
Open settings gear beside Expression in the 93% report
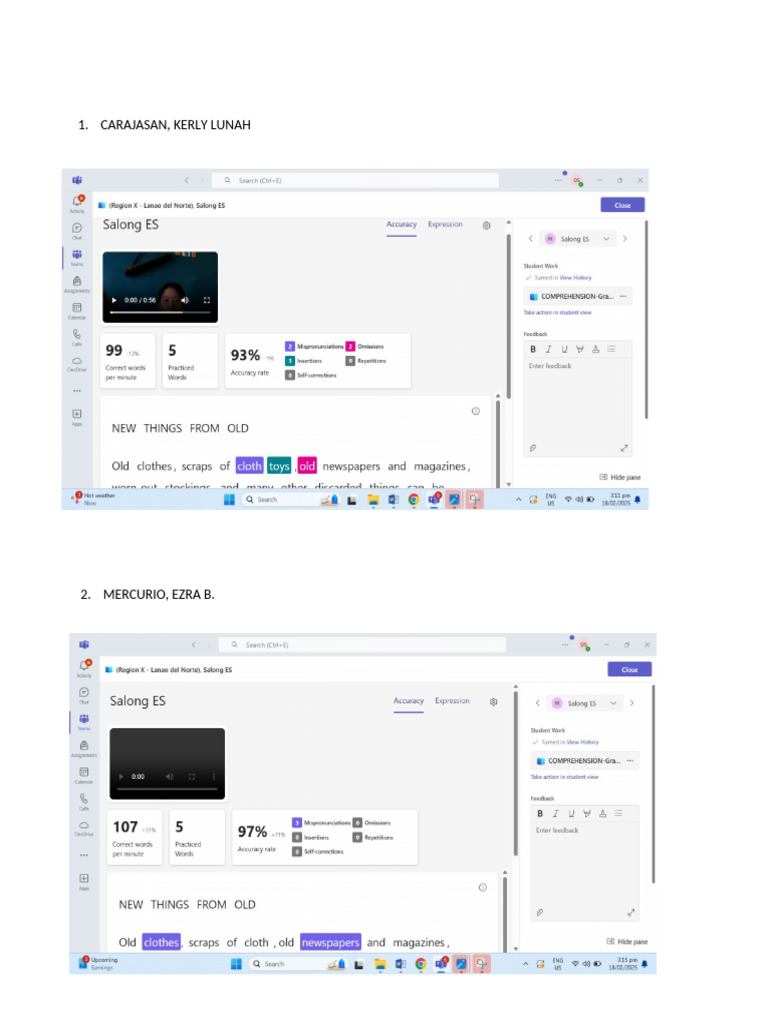coord(487,225)
